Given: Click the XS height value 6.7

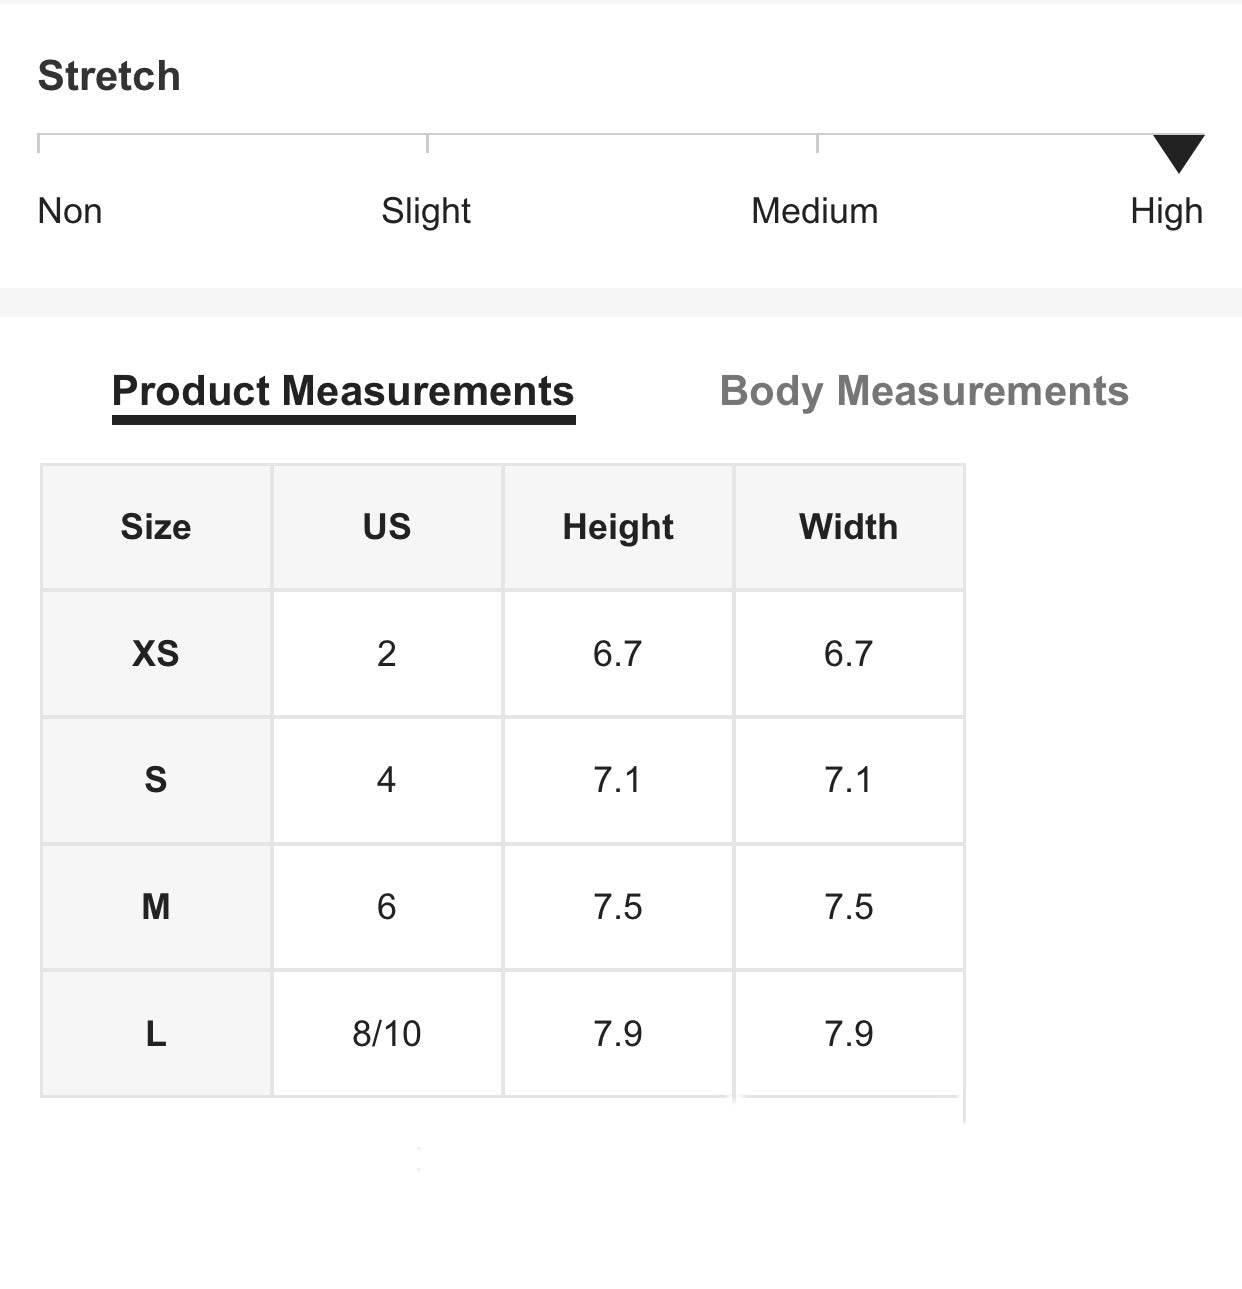Looking at the screenshot, I should pyautogui.click(x=618, y=653).
